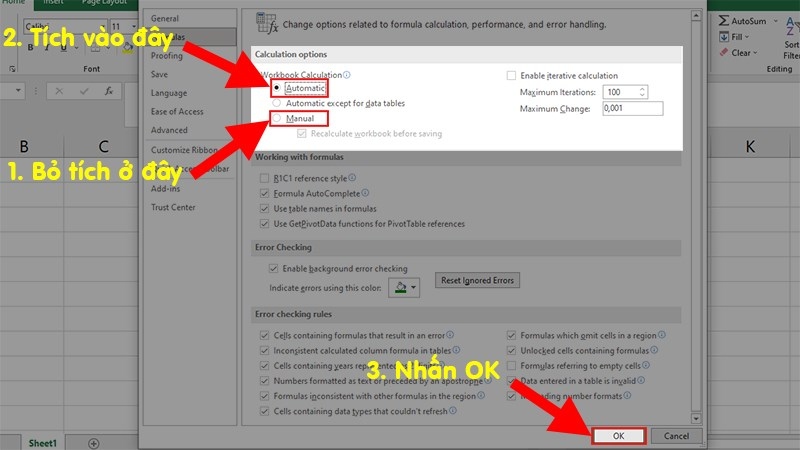Toggle Formula AutoComplete checkbox
800x450 pixels.
click(x=265, y=193)
